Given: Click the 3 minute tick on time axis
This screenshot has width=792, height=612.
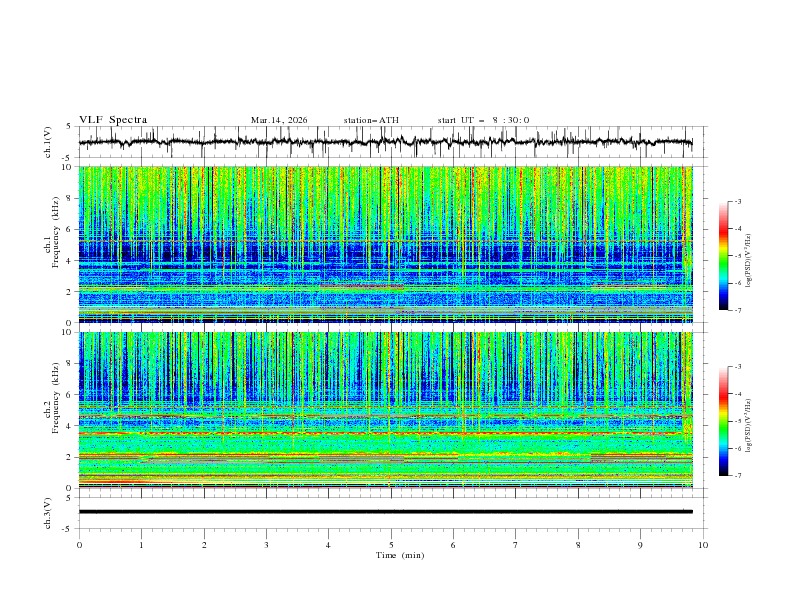Looking at the screenshot, I should click(x=266, y=544).
